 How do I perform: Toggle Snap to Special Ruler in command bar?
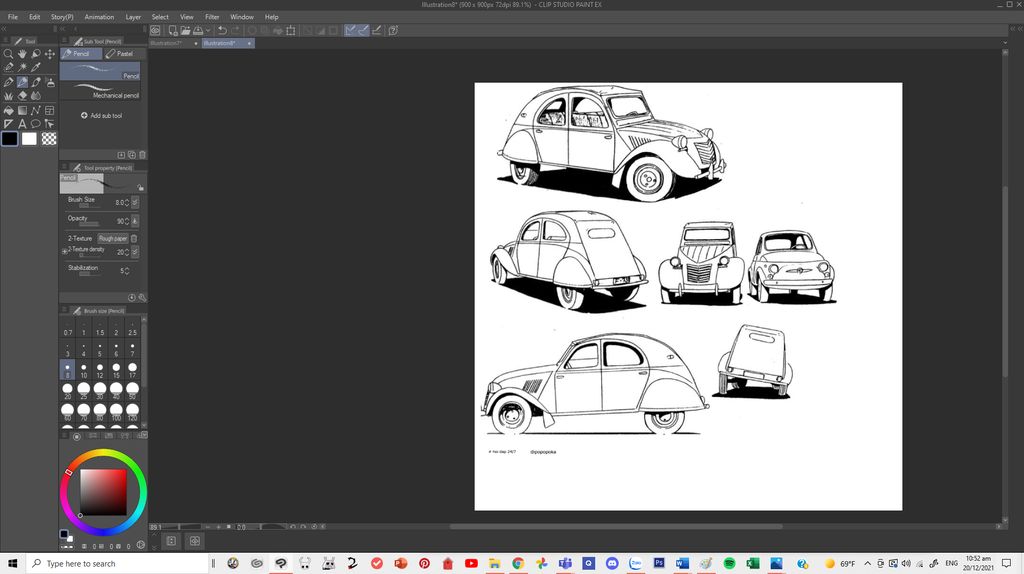(363, 30)
